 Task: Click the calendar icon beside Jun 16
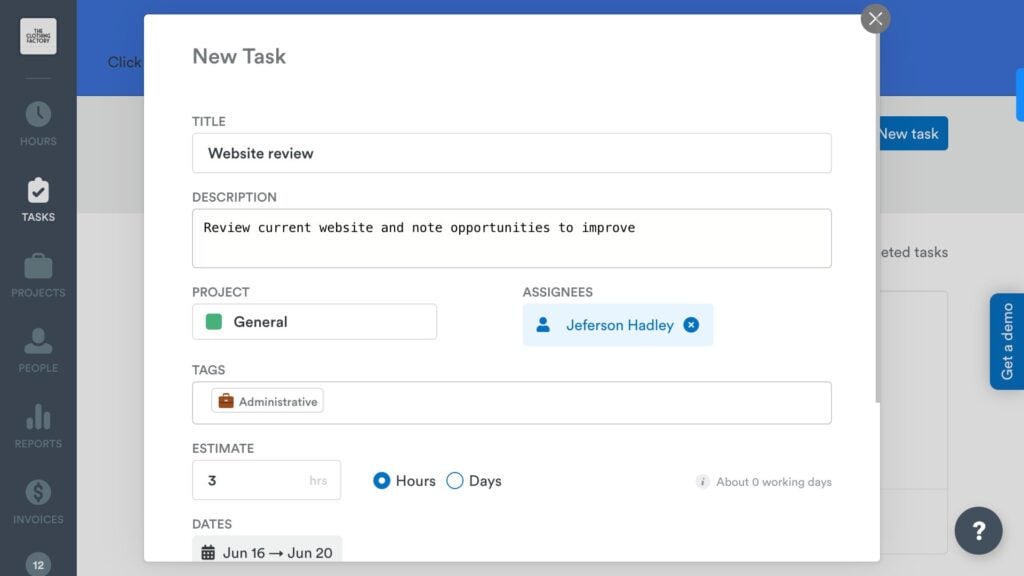pyautogui.click(x=207, y=550)
